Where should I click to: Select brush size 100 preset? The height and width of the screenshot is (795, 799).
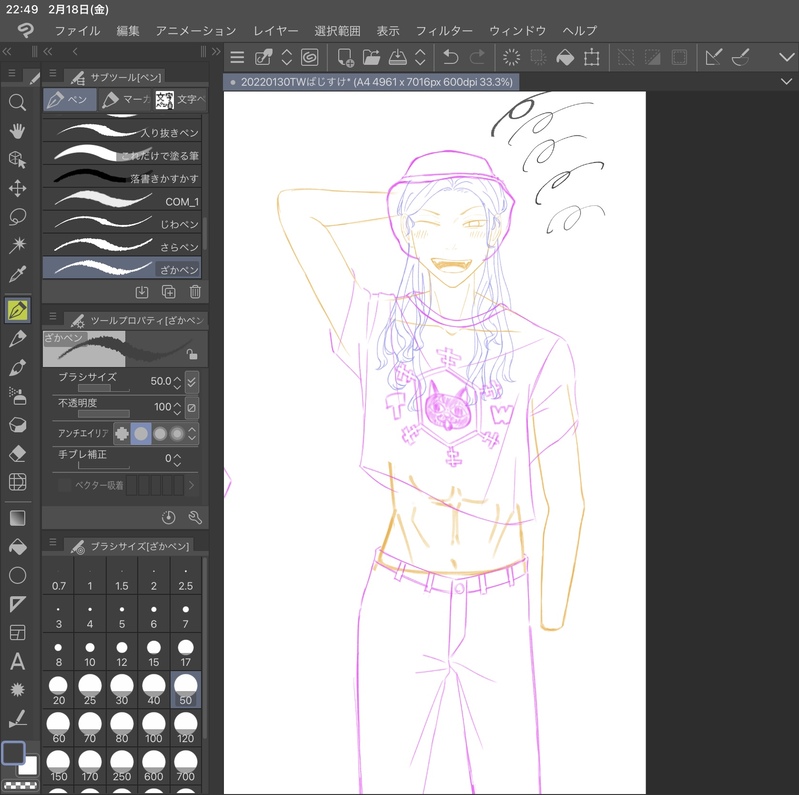(153, 728)
